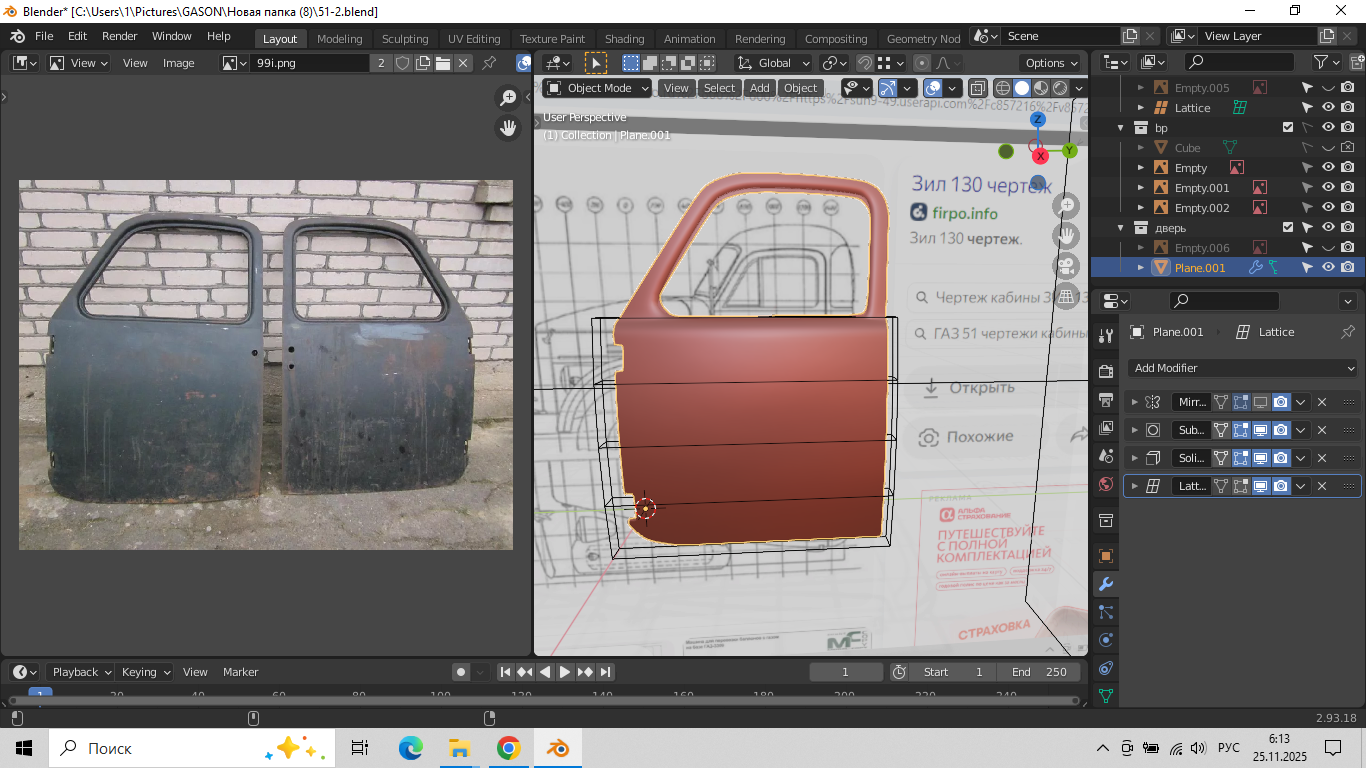
Task: Open the World properties tab
Action: coord(1106,484)
